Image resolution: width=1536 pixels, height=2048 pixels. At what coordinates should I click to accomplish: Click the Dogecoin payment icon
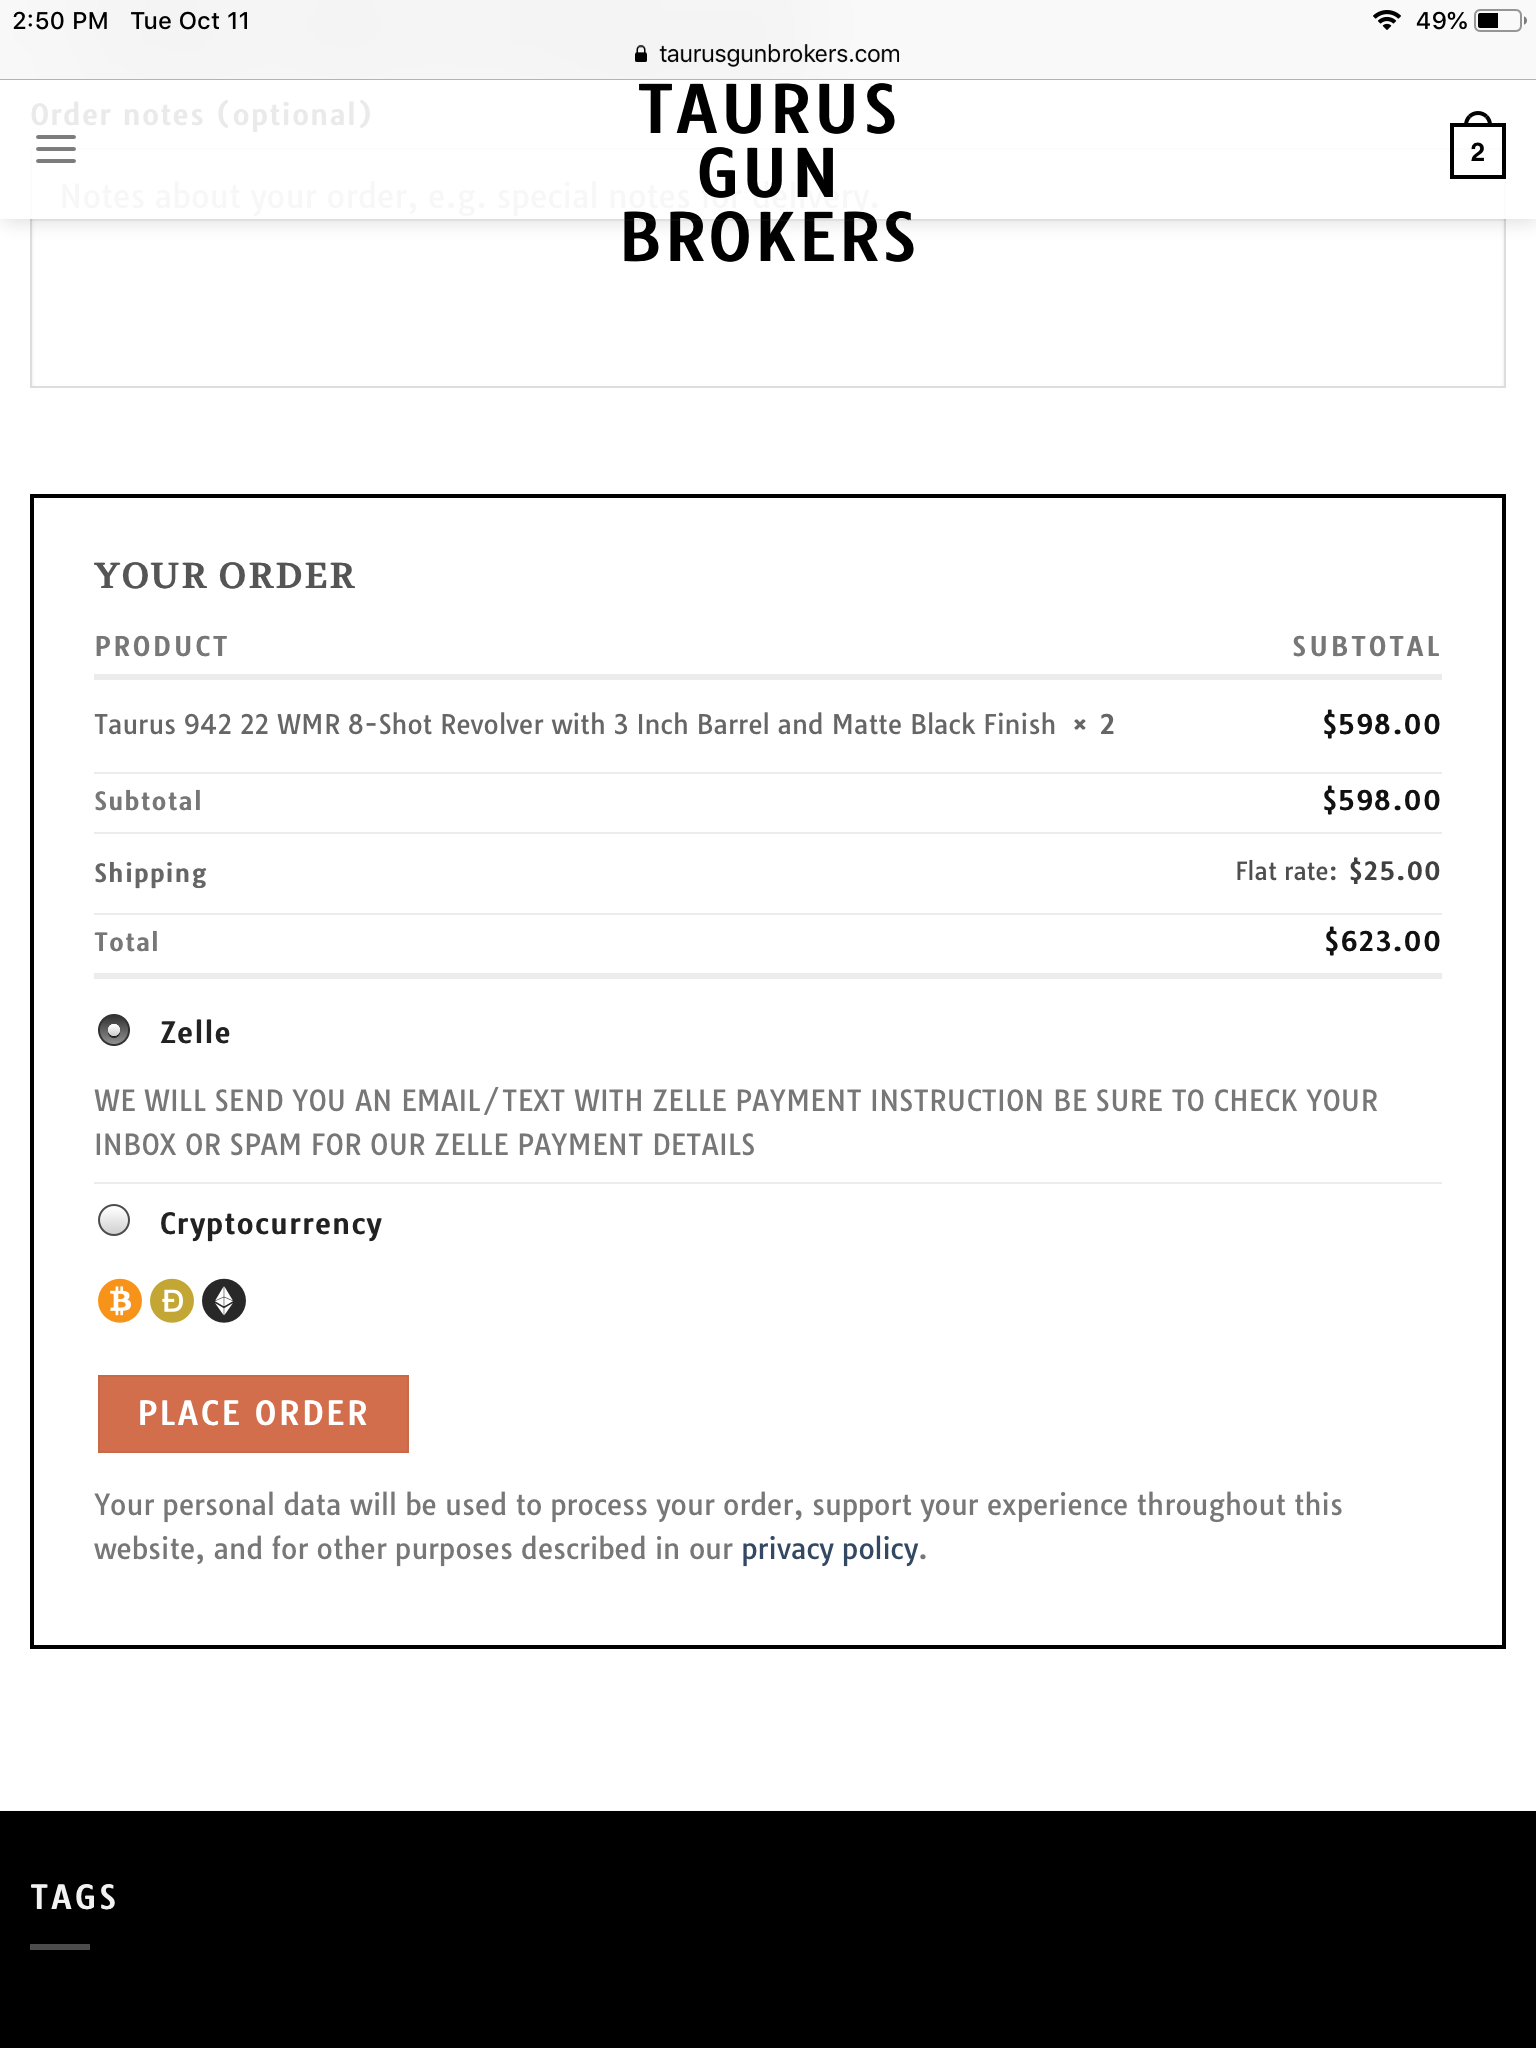coord(172,1301)
